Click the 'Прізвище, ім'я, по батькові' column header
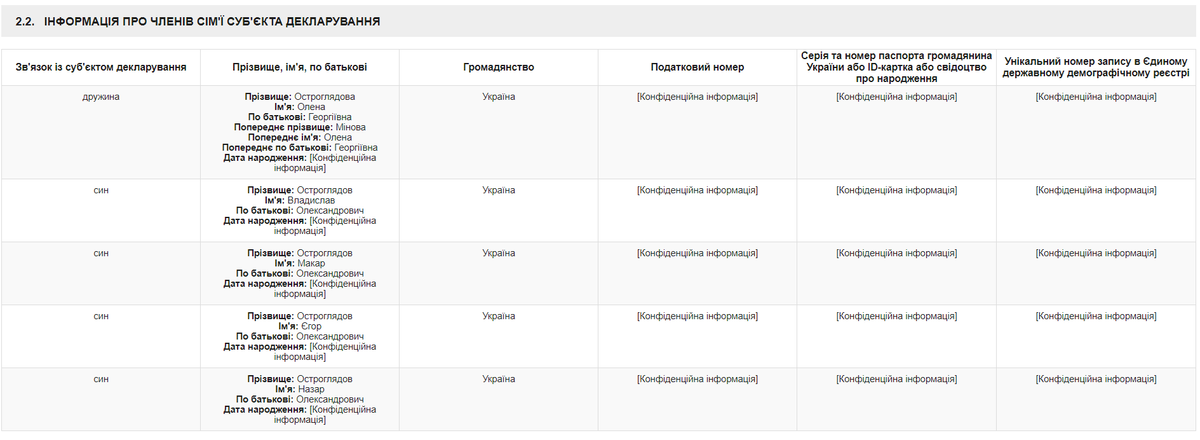Image resolution: width=1200 pixels, height=440 pixels. pos(299,67)
